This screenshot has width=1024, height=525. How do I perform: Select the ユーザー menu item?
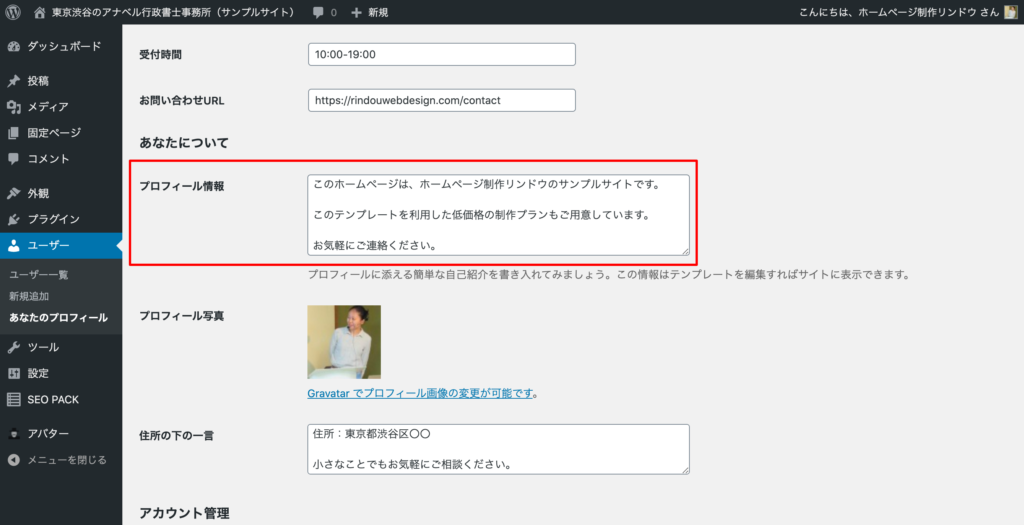[61, 246]
